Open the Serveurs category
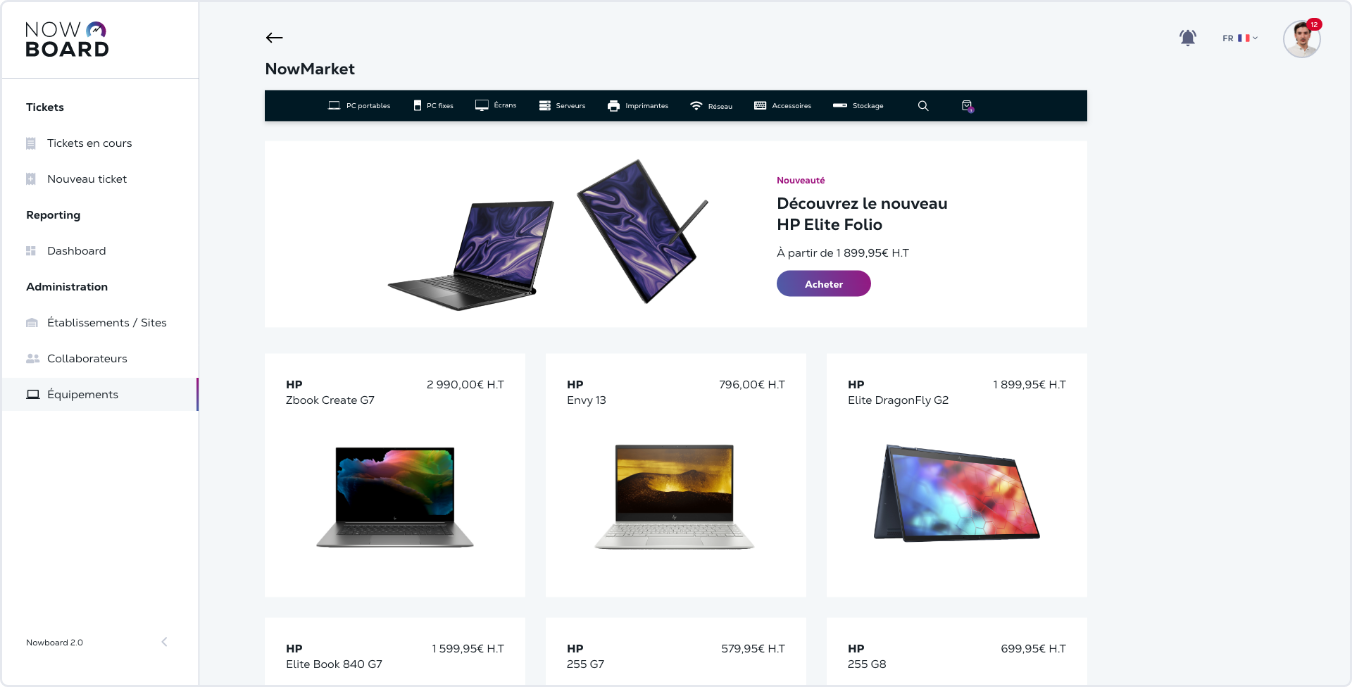This screenshot has width=1352, height=687. (x=562, y=106)
